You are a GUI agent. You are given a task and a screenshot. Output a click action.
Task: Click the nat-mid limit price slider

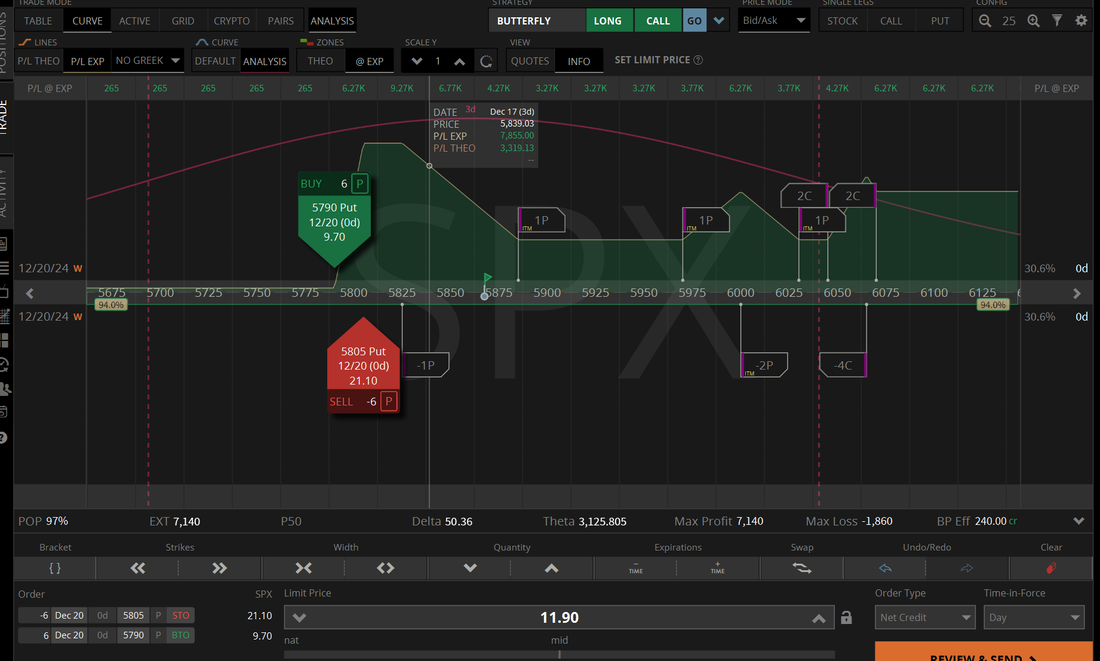click(559, 654)
